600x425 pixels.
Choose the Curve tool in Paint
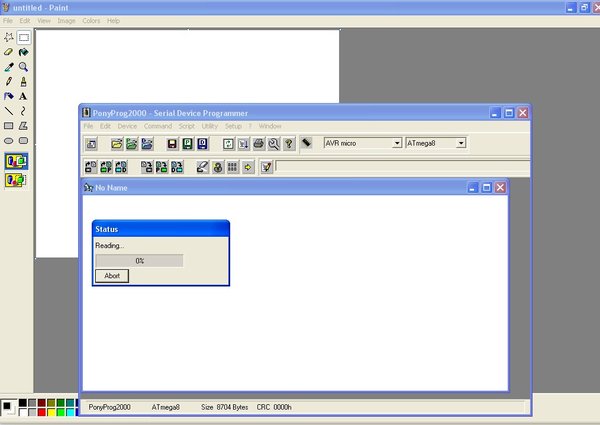(24, 111)
